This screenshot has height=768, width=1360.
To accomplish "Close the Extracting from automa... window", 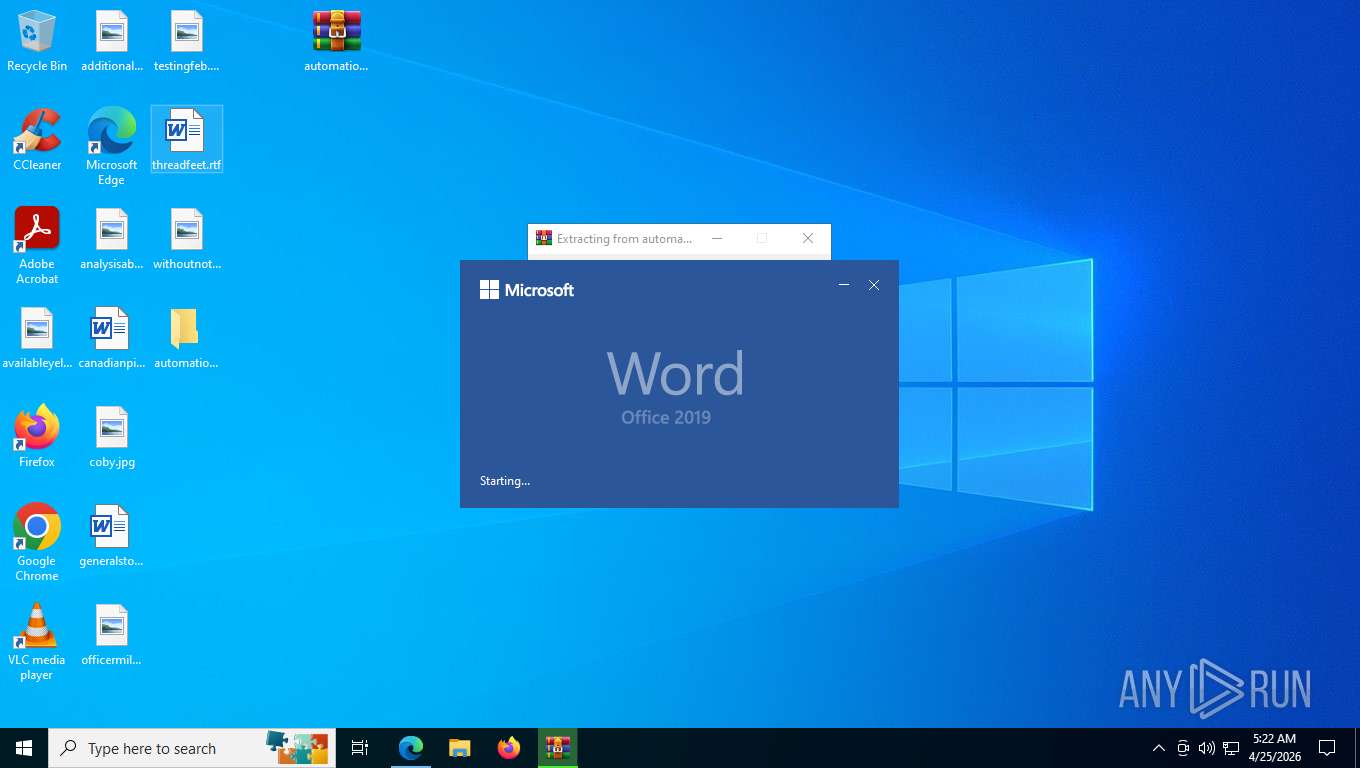I will tap(808, 238).
